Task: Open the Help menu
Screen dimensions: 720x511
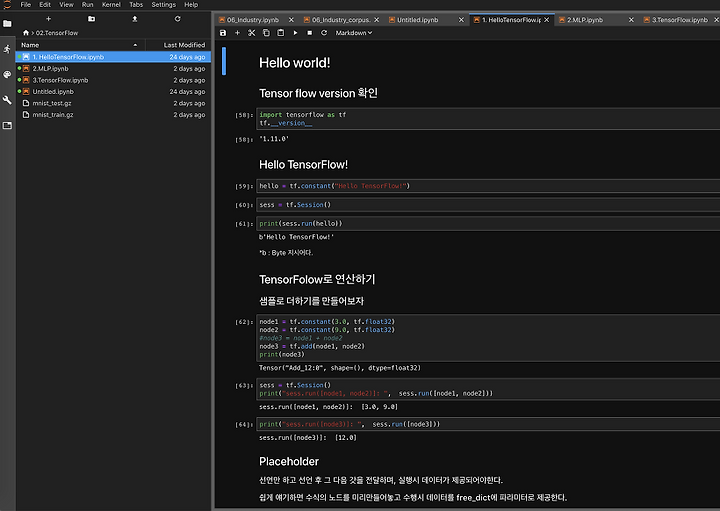Action: coord(191,5)
